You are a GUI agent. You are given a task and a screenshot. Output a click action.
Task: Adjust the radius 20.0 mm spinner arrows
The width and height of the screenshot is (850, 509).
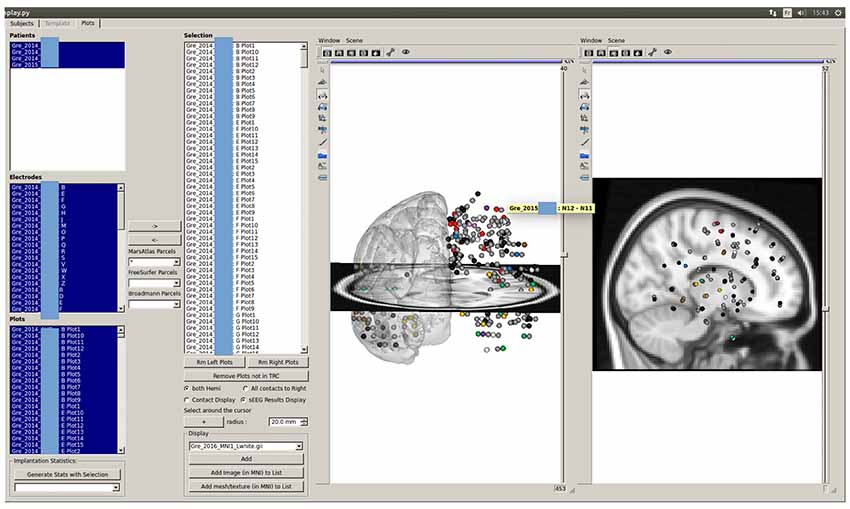(304, 422)
